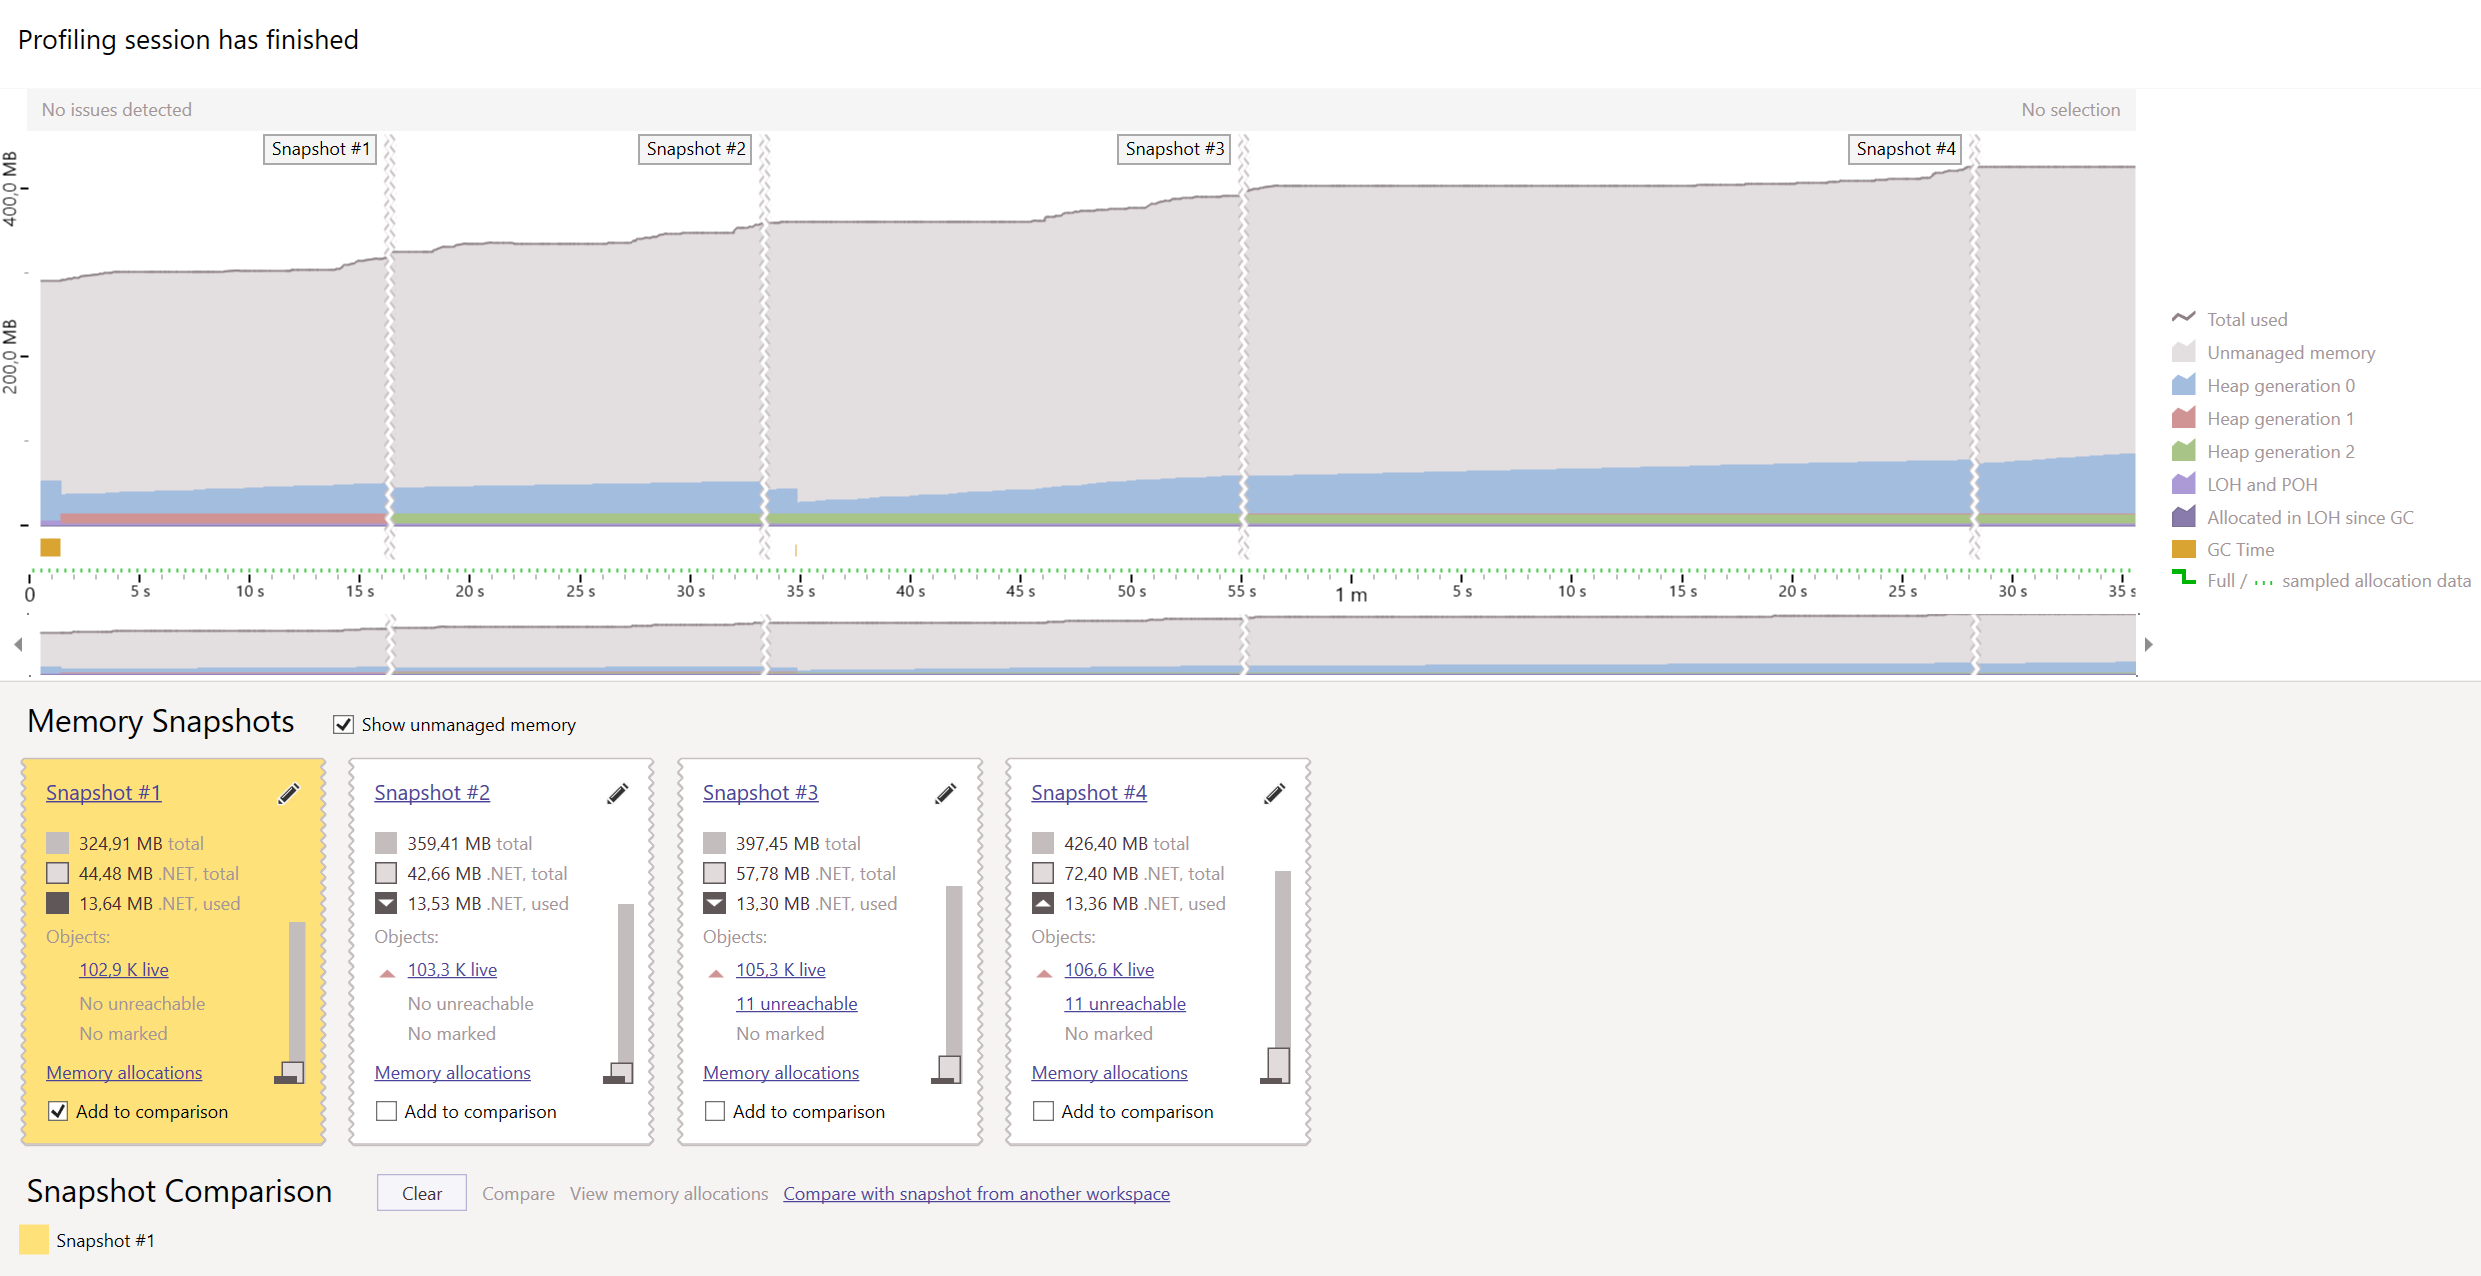Click the edit pencil icon on Snapshot #2 card
2481x1276 pixels.
pos(617,794)
